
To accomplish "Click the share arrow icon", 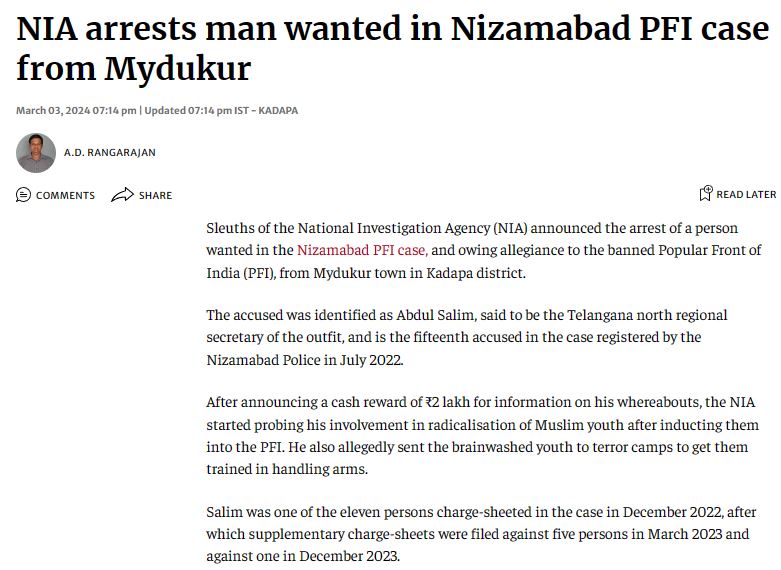I will (x=122, y=195).
